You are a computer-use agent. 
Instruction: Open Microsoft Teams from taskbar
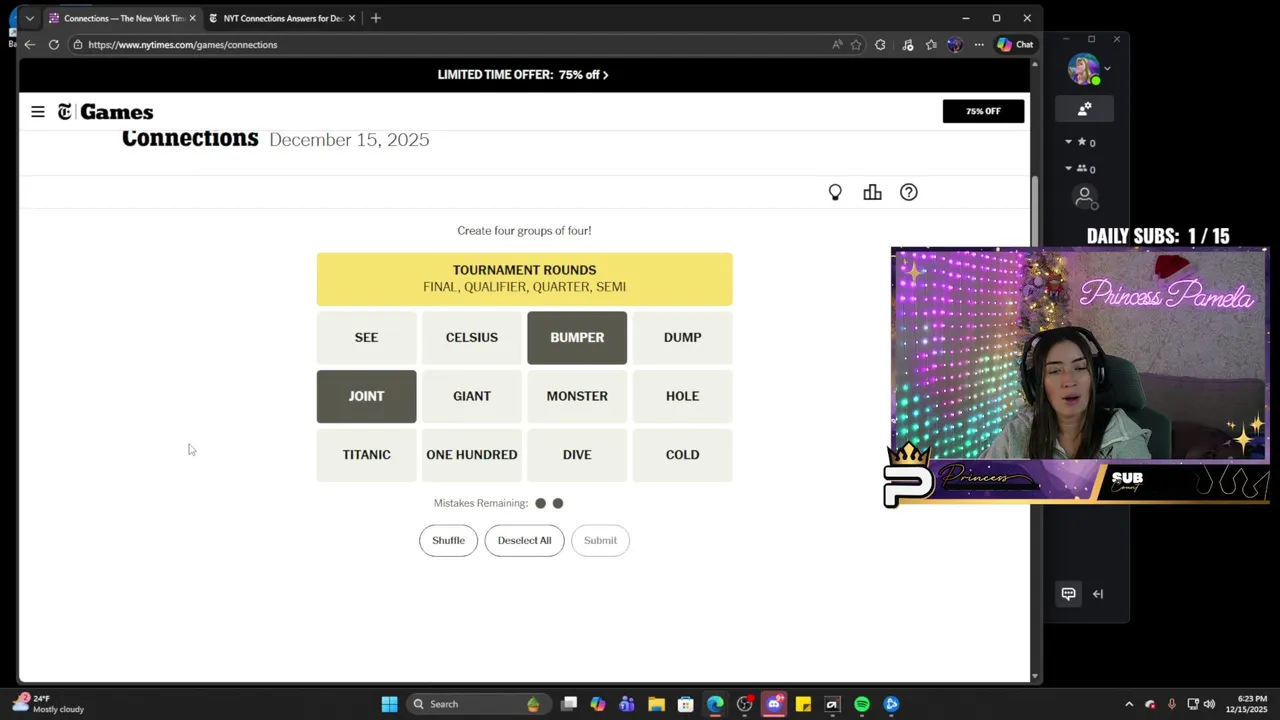point(627,704)
